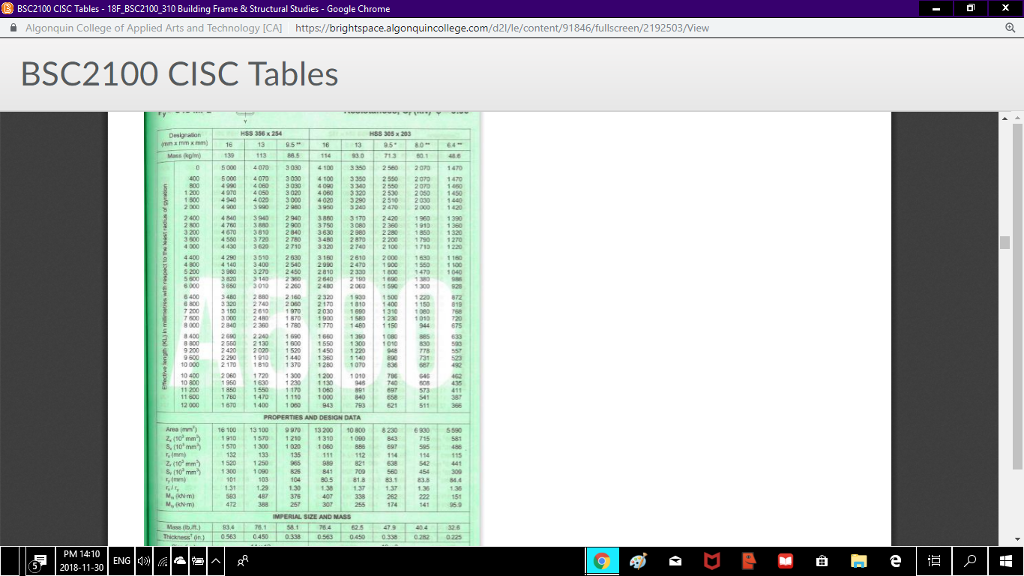Open the Action Center notifications

click(x=39, y=561)
